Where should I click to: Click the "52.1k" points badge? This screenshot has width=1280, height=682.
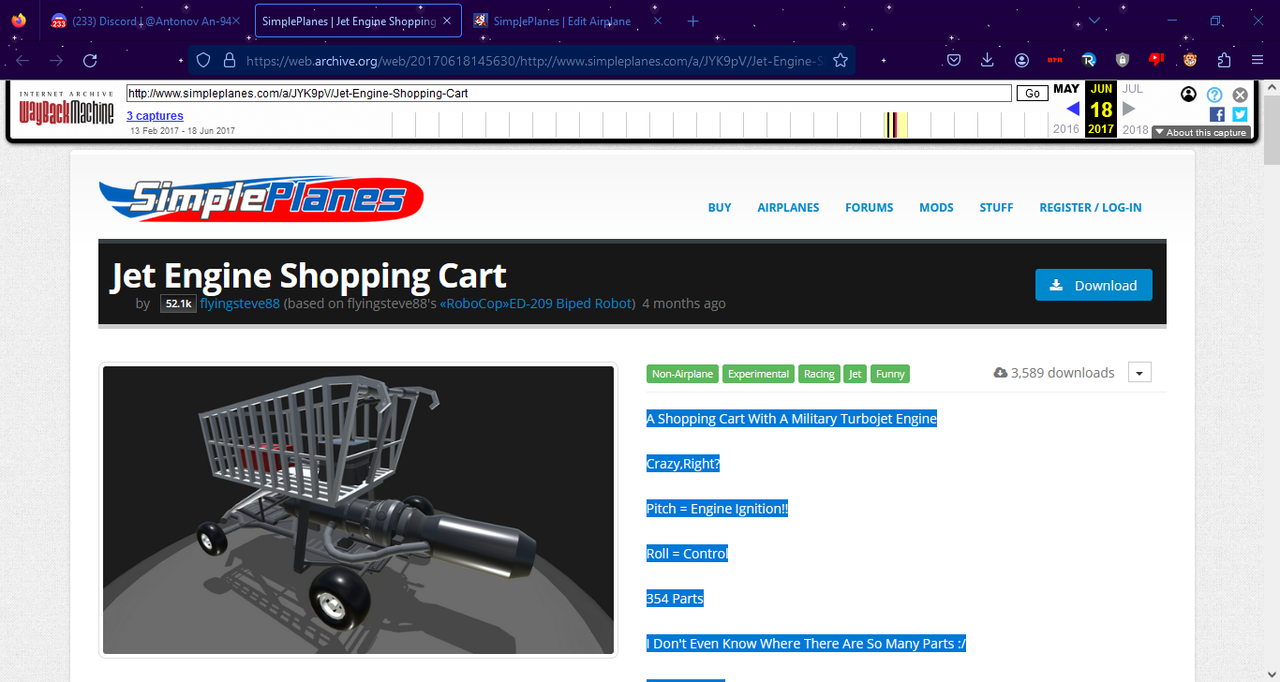point(178,304)
